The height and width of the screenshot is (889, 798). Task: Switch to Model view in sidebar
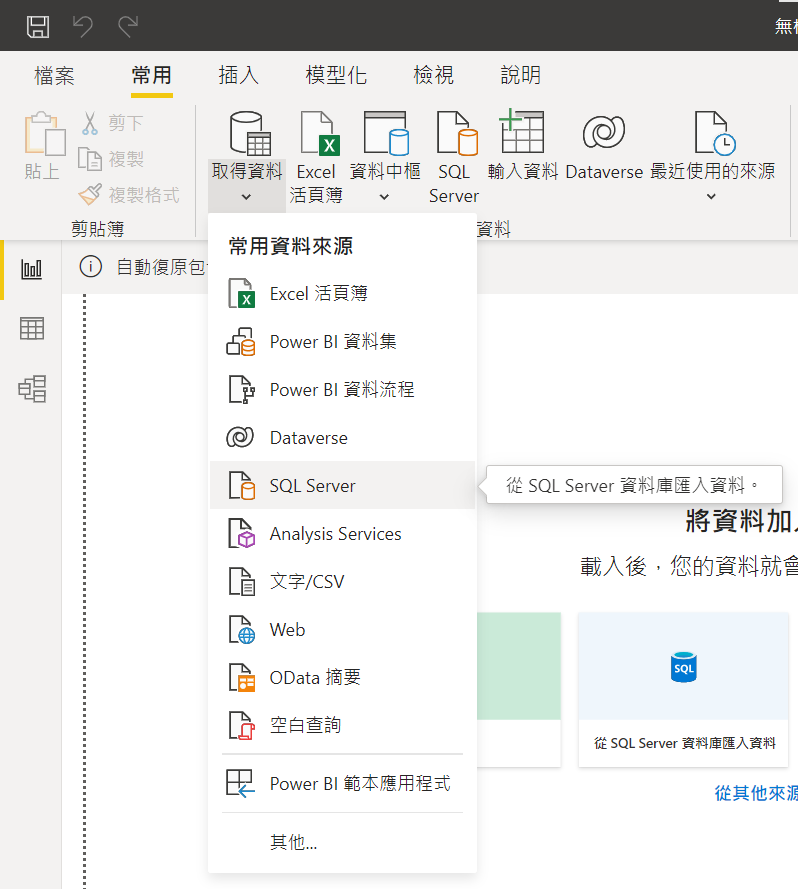point(32,388)
